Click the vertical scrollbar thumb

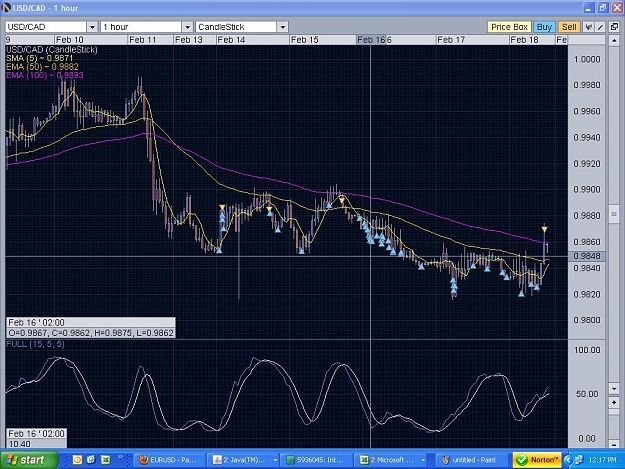(613, 214)
